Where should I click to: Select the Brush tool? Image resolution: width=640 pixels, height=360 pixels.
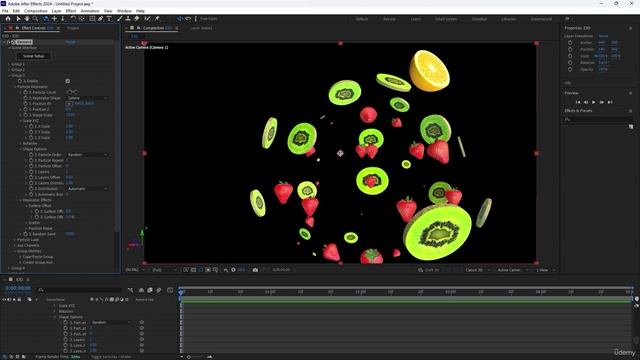tap(120, 19)
